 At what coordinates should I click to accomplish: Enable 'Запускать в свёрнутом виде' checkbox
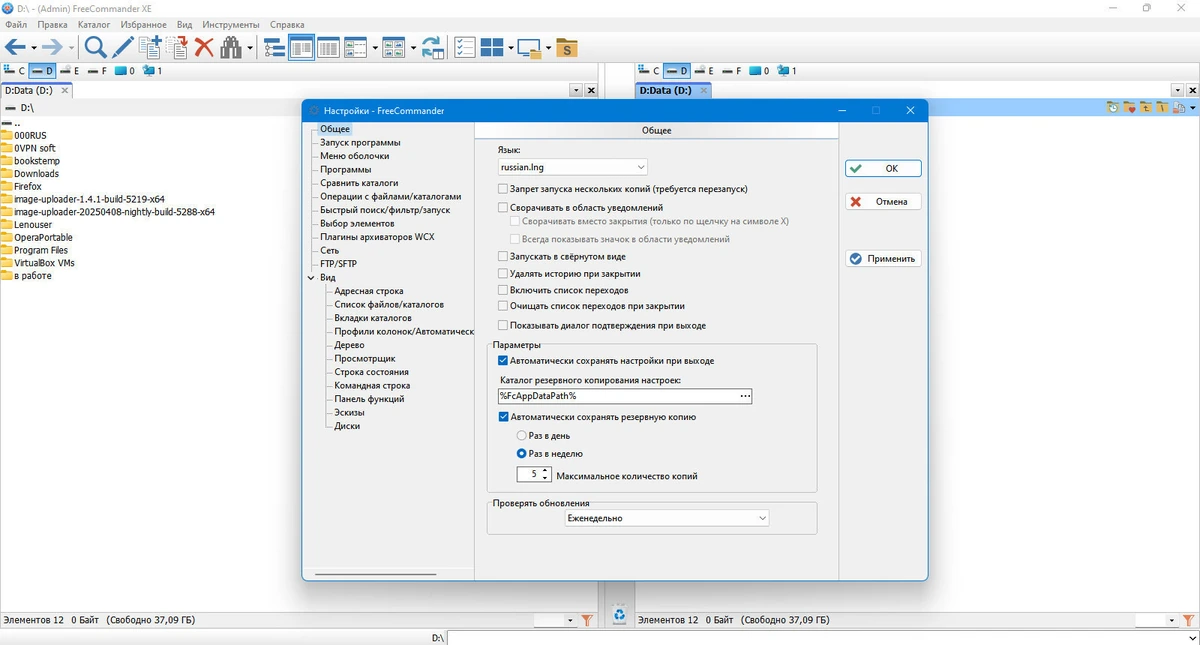pos(503,257)
